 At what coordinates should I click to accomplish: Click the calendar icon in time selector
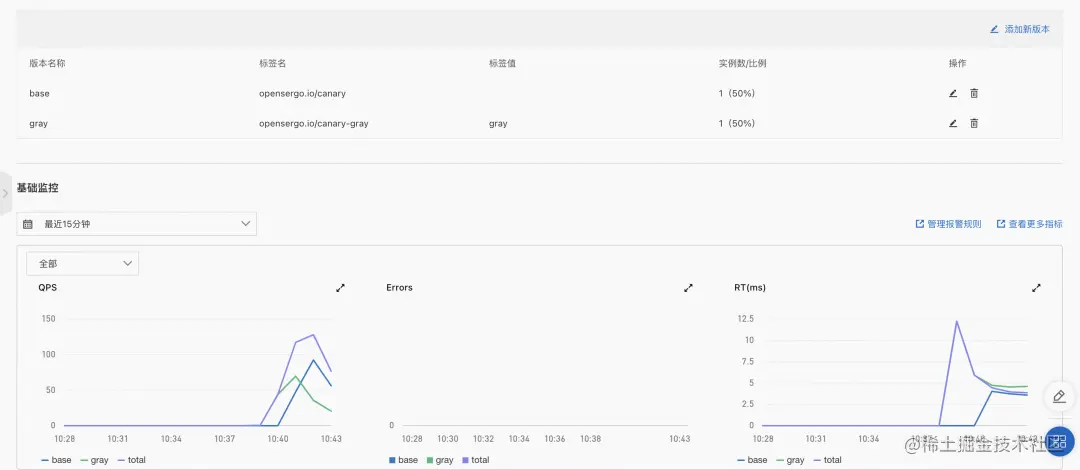pos(28,224)
